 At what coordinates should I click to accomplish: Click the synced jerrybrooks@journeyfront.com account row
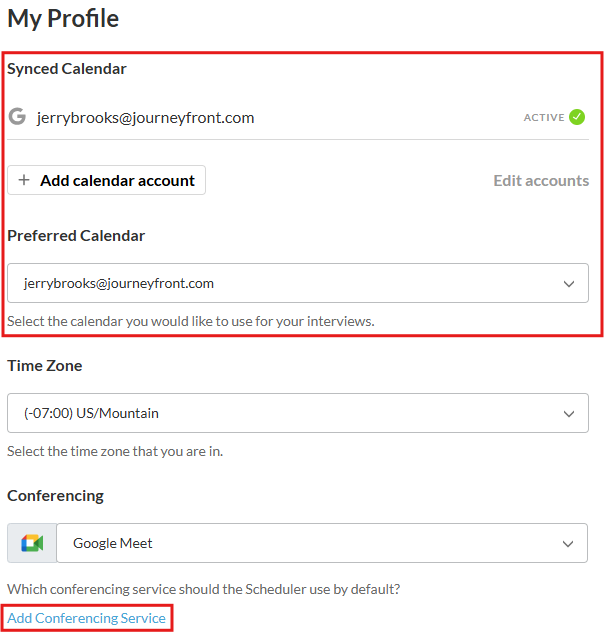tap(298, 117)
